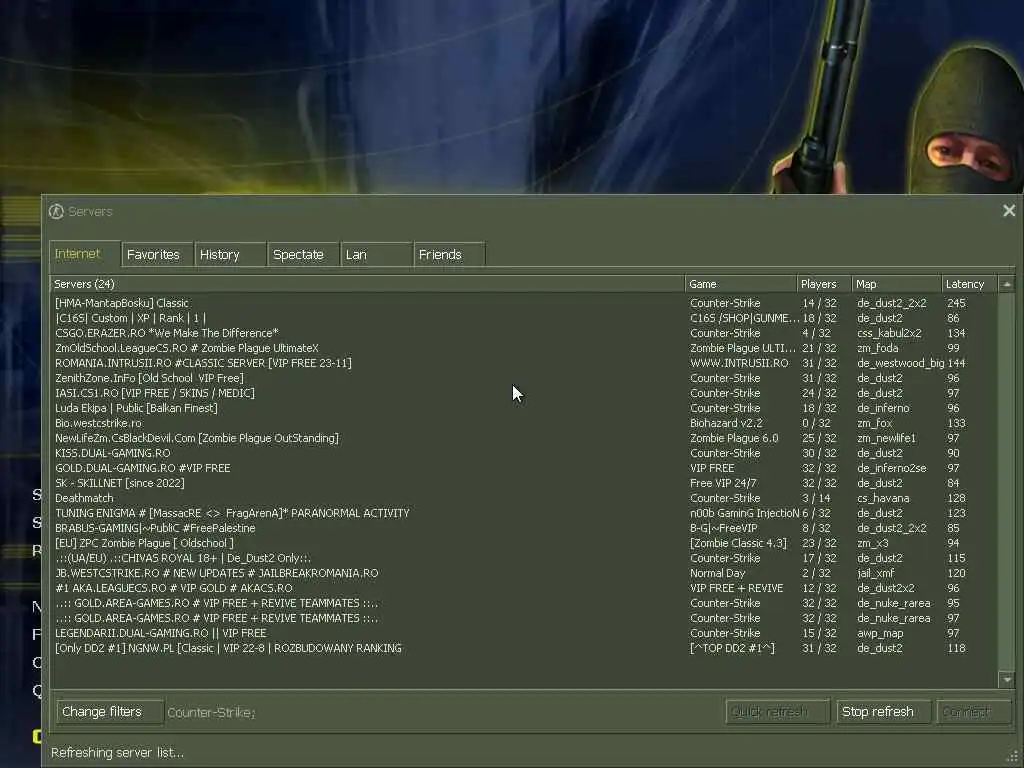The height and width of the screenshot is (768, 1024).
Task: Sort by the Map column header
Action: coord(897,284)
